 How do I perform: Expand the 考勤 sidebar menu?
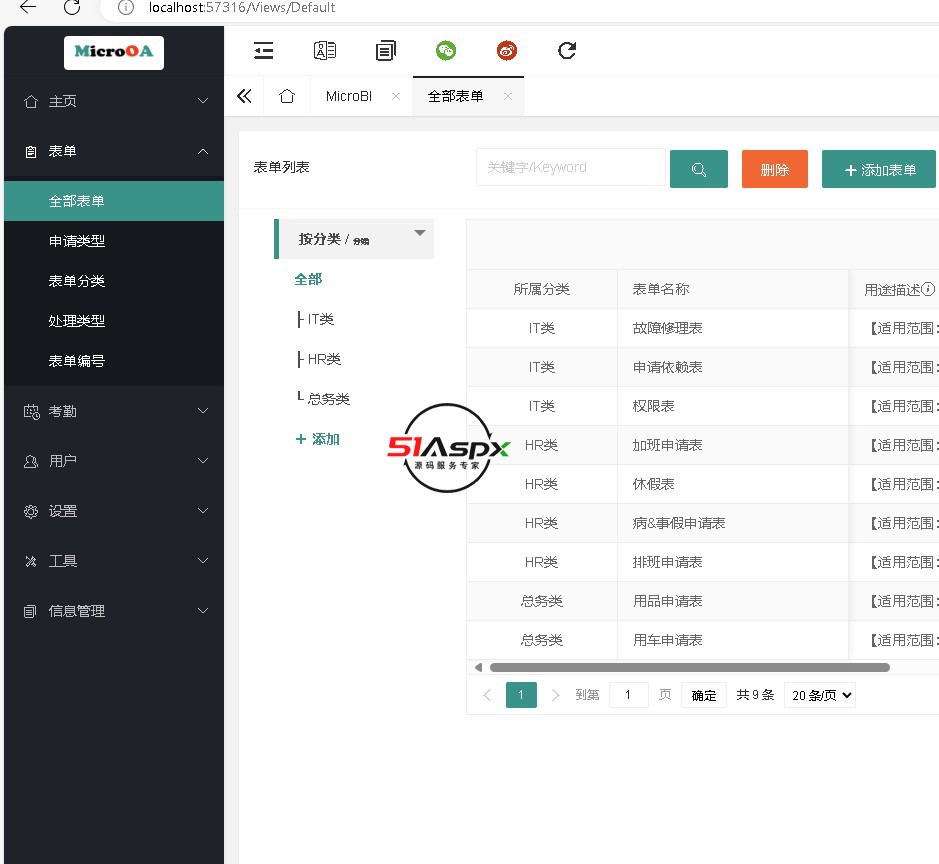click(113, 411)
